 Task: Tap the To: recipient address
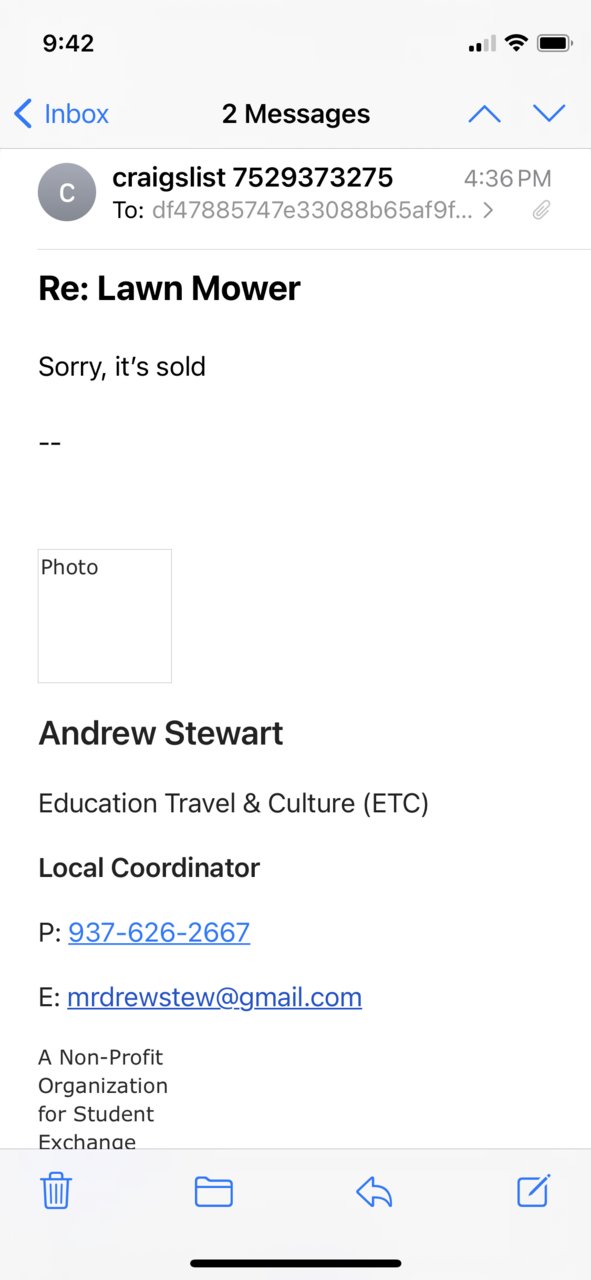[312, 211]
